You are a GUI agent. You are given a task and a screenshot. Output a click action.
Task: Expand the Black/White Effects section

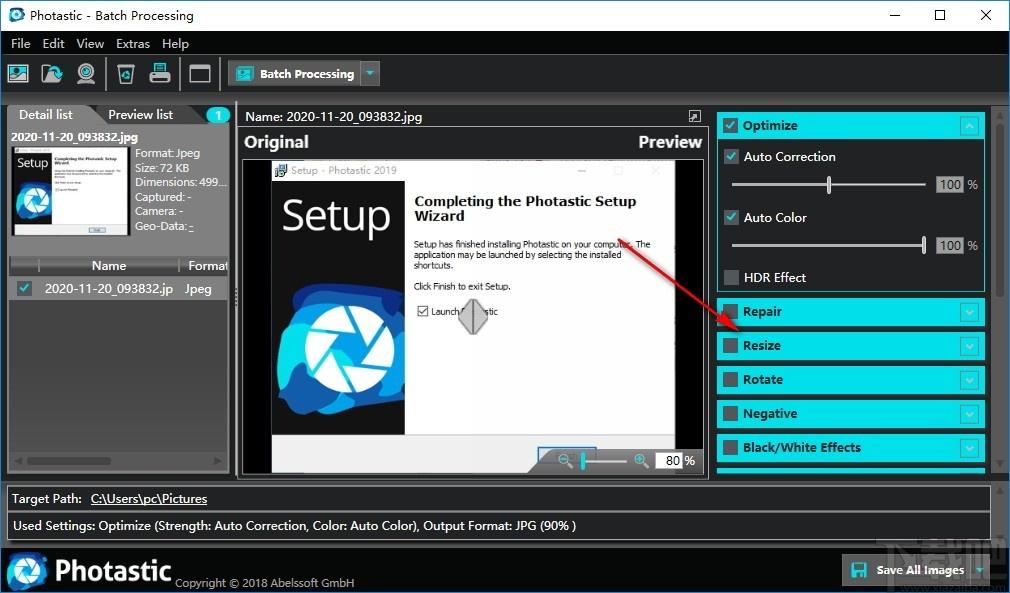coord(969,448)
